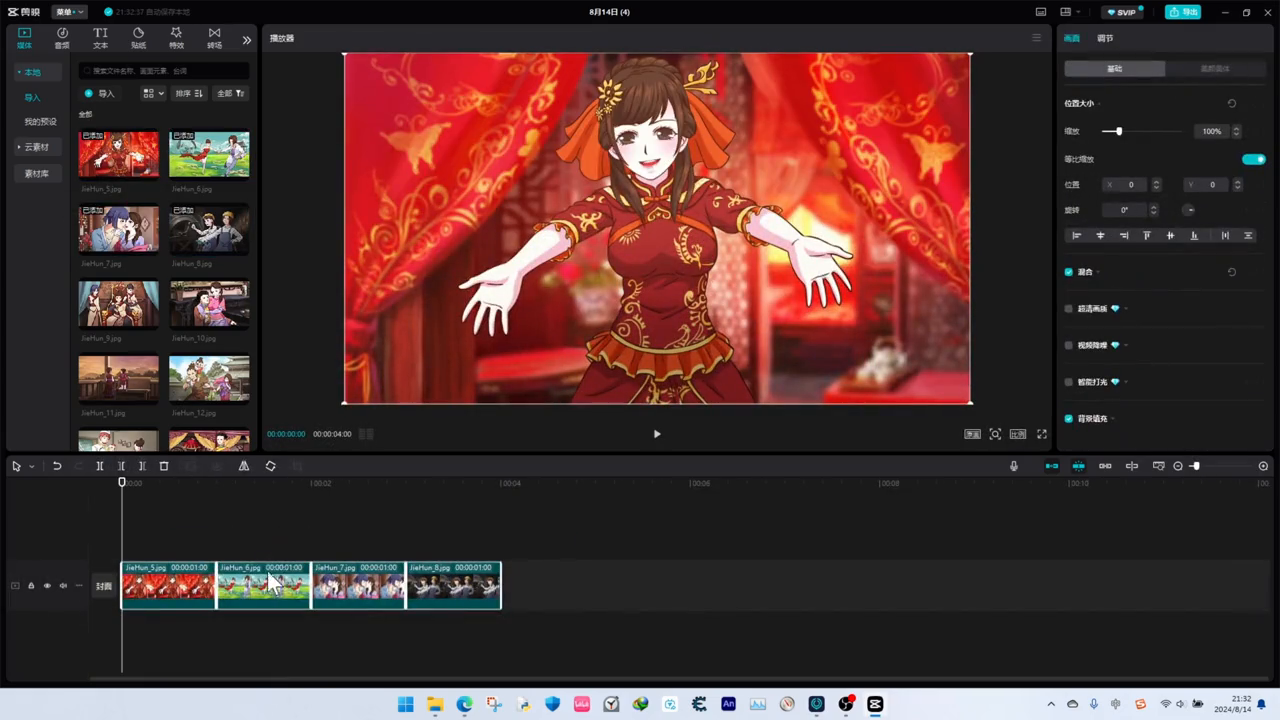The height and width of the screenshot is (720, 1280).
Task: Lock the main video track
Action: (x=31, y=586)
